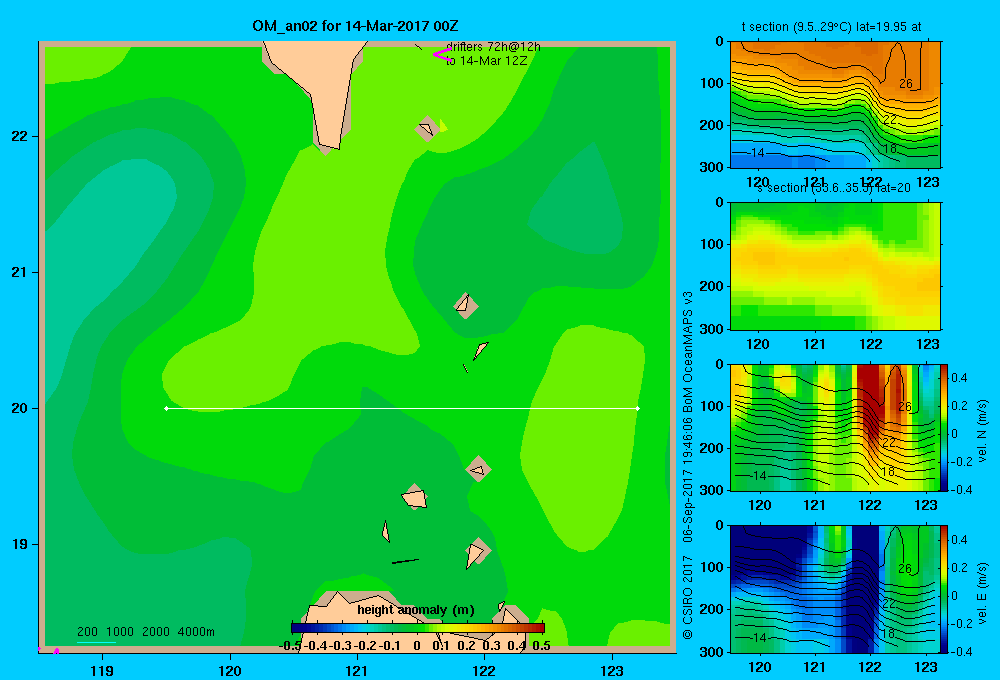Click the "0.5" tick on the height anomaly bar

pos(541,646)
